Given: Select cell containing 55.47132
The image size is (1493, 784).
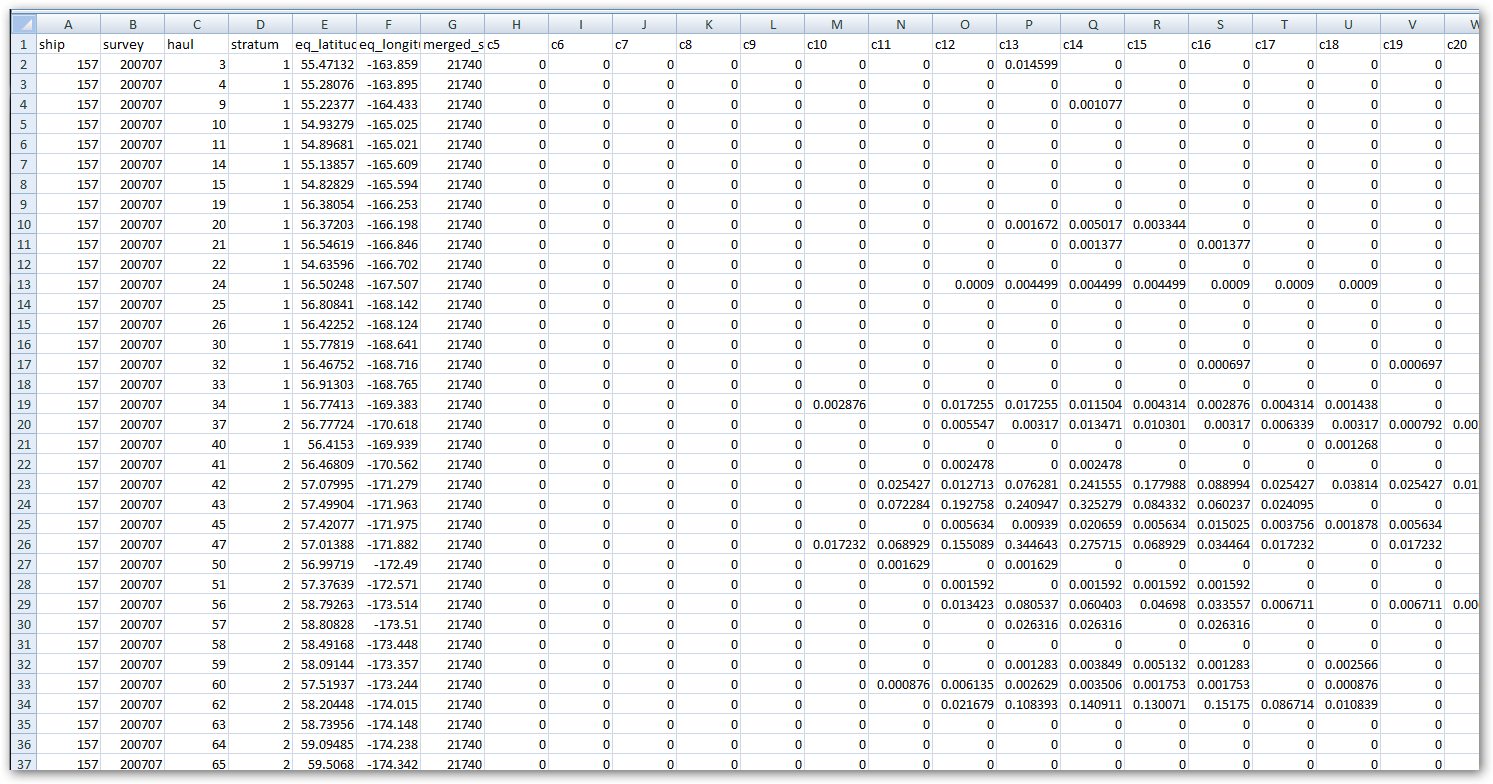Looking at the screenshot, I should 324,64.
